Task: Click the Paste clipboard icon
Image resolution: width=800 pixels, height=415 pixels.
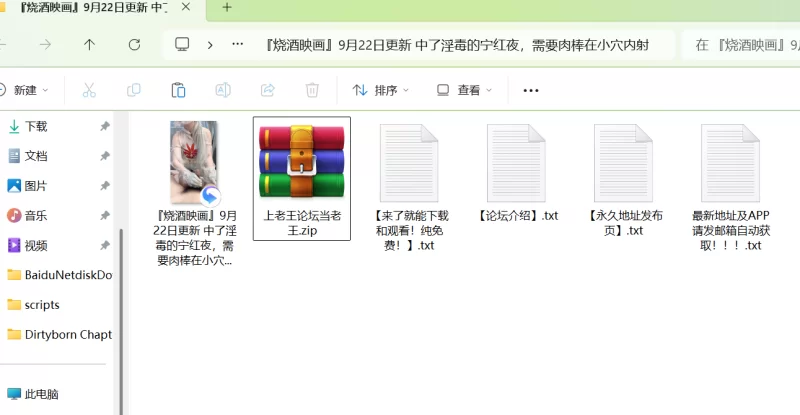Action: 178,90
